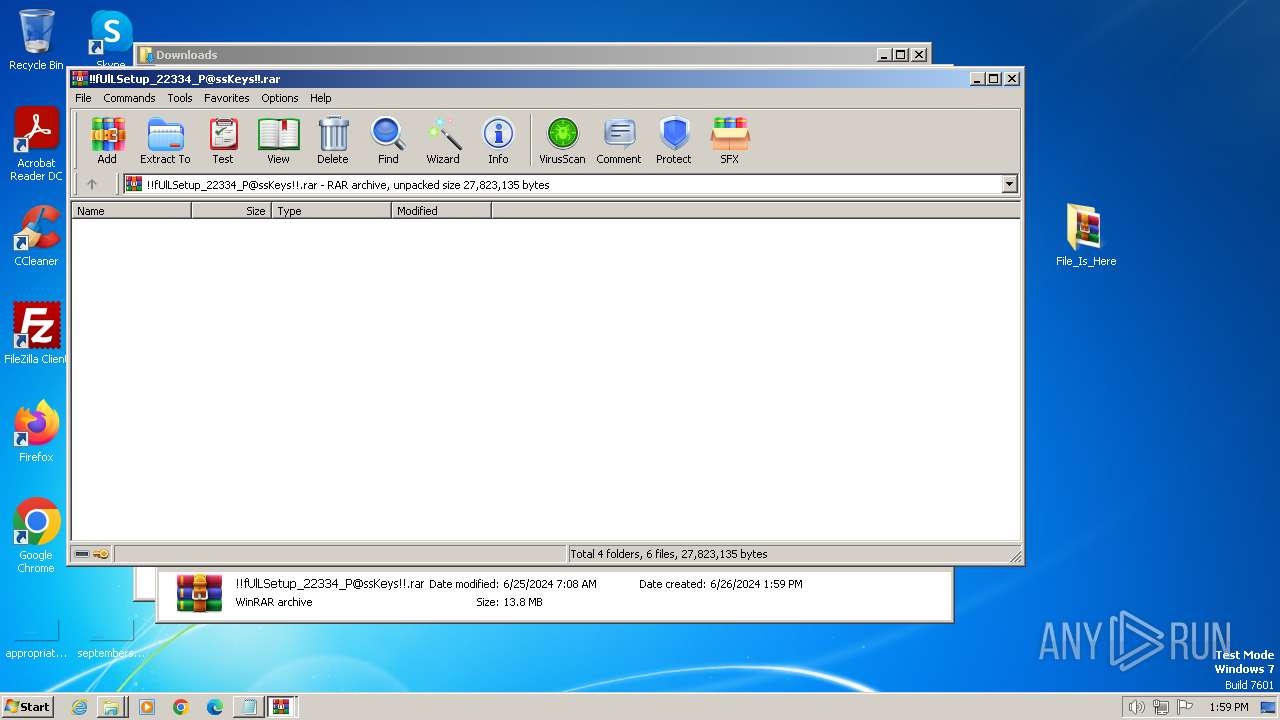This screenshot has width=1280, height=720.
Task: Open the Commands menu
Action: point(129,98)
